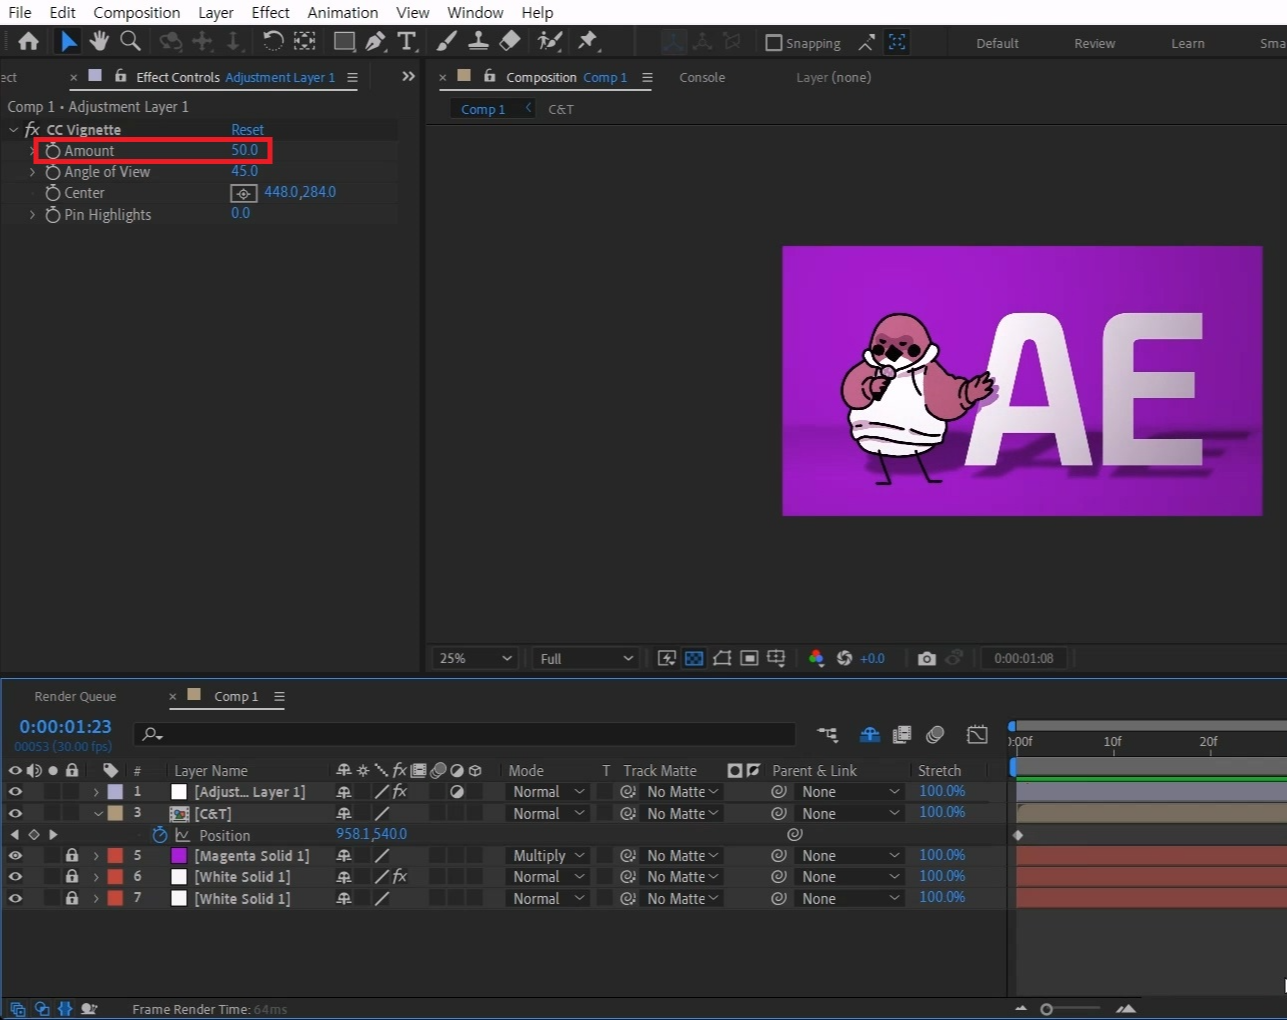1287x1020 pixels.
Task: Click the Home icon in toolbar
Action: coord(29,41)
